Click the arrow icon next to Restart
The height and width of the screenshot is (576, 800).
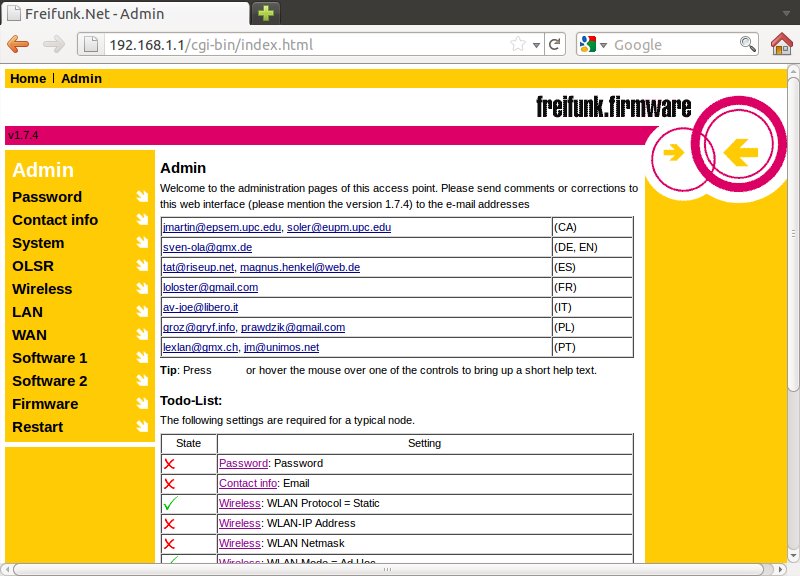[x=142, y=426]
